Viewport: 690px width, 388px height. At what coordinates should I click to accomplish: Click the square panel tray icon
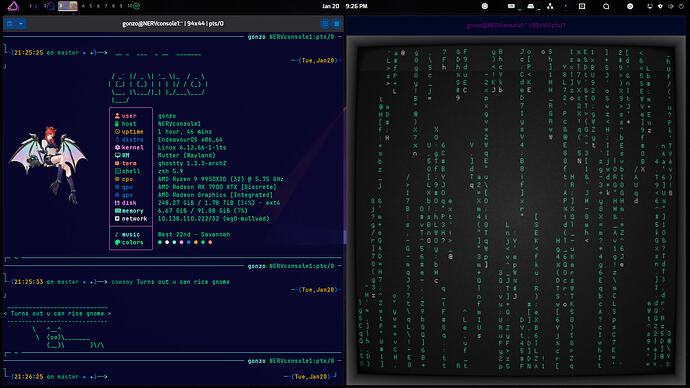(582, 6)
